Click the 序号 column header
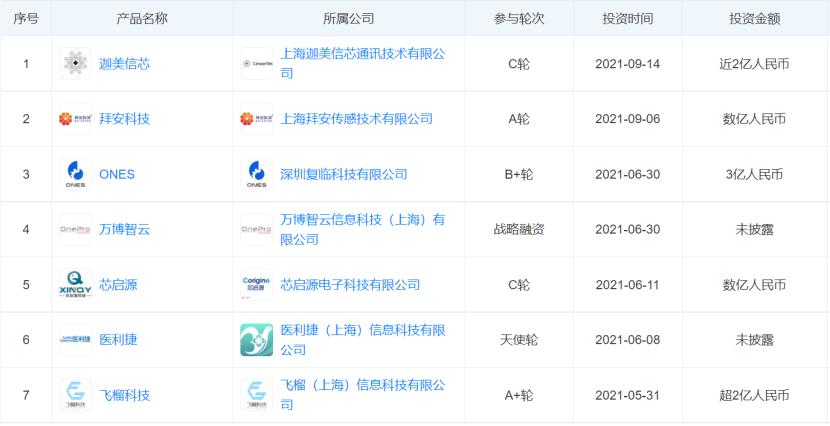Screen dimensions: 830x426 click(26, 19)
